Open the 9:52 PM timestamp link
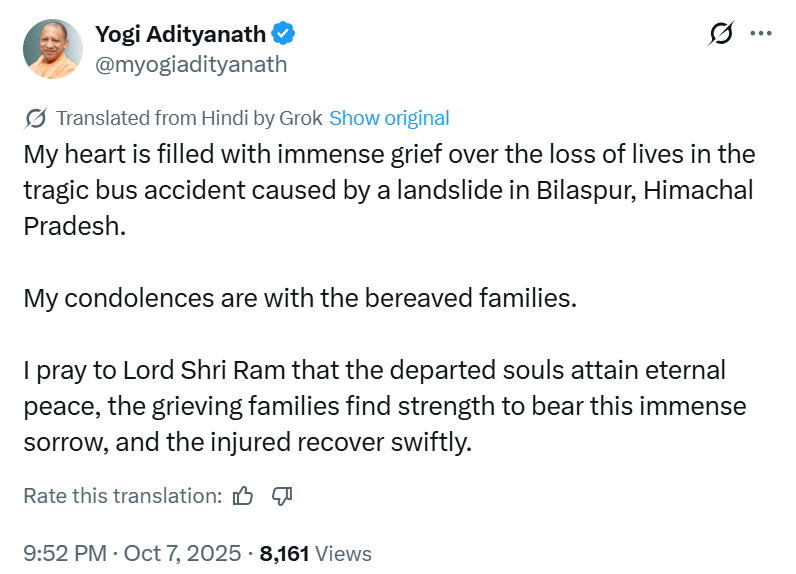The width and height of the screenshot is (796, 574). (63, 553)
